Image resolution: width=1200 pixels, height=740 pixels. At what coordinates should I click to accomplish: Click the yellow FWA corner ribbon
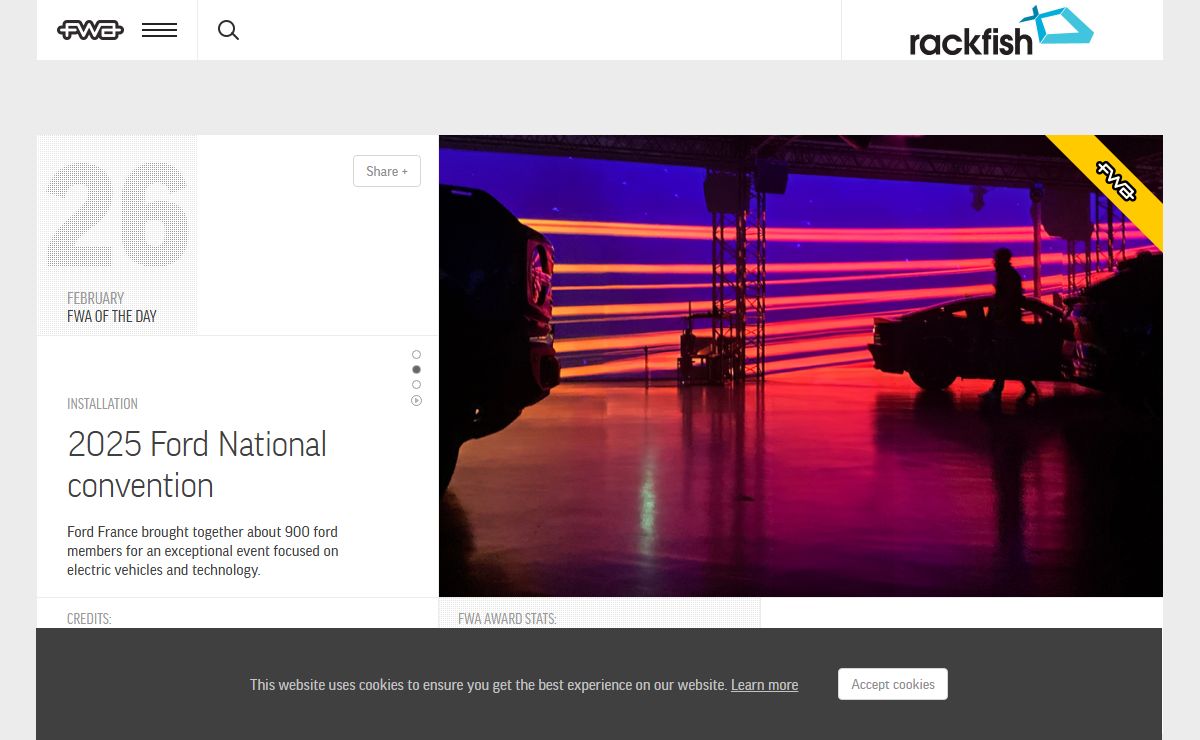[x=1117, y=181]
